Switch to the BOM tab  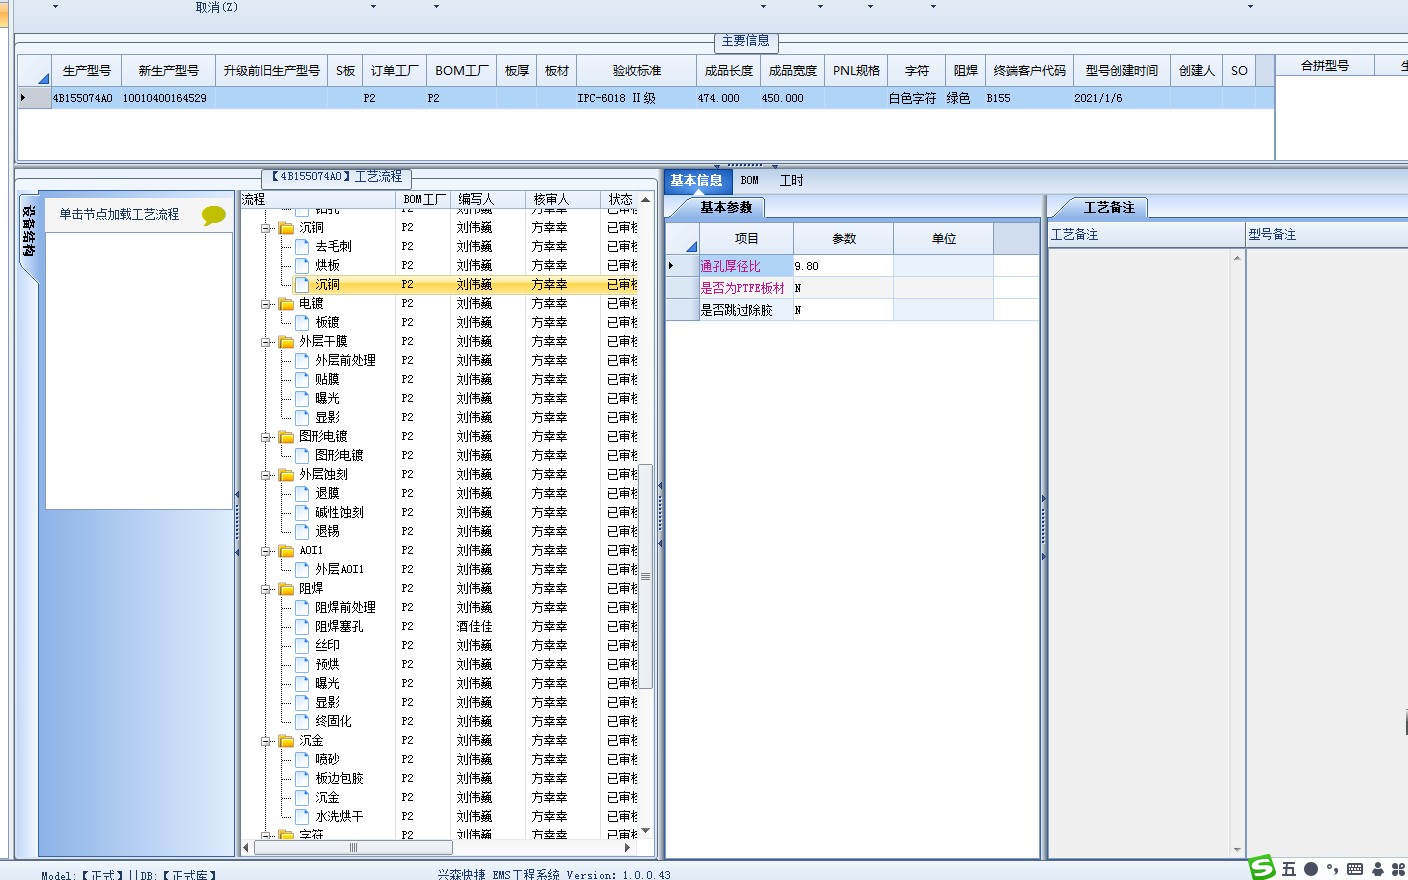click(x=750, y=181)
